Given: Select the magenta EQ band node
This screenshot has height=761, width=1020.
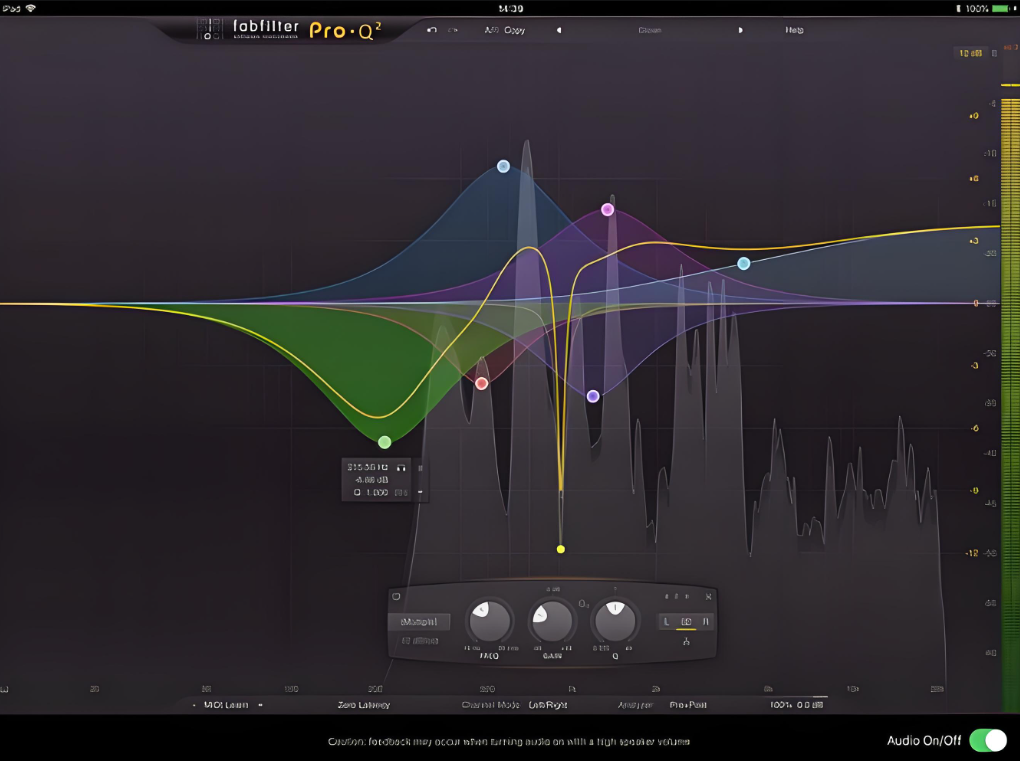Looking at the screenshot, I should (x=607, y=209).
